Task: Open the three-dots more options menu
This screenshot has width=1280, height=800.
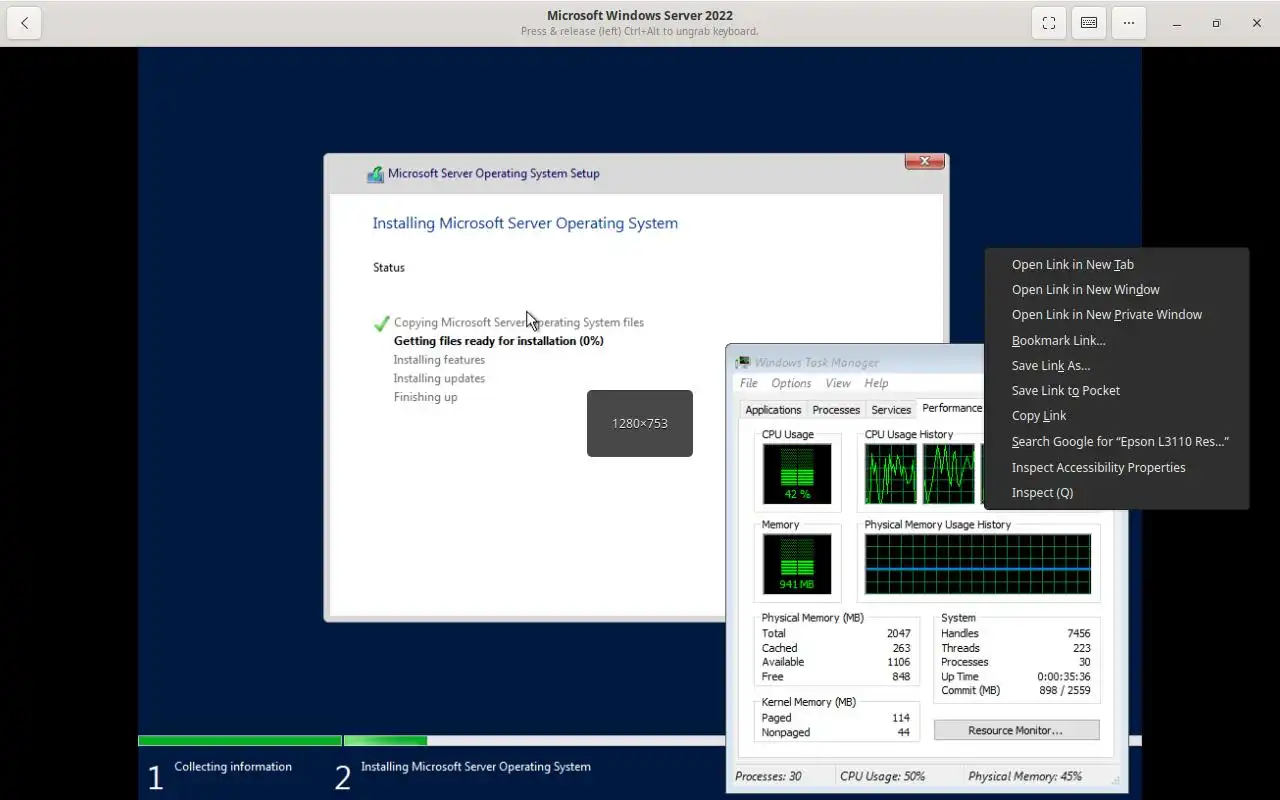Action: click(1129, 23)
